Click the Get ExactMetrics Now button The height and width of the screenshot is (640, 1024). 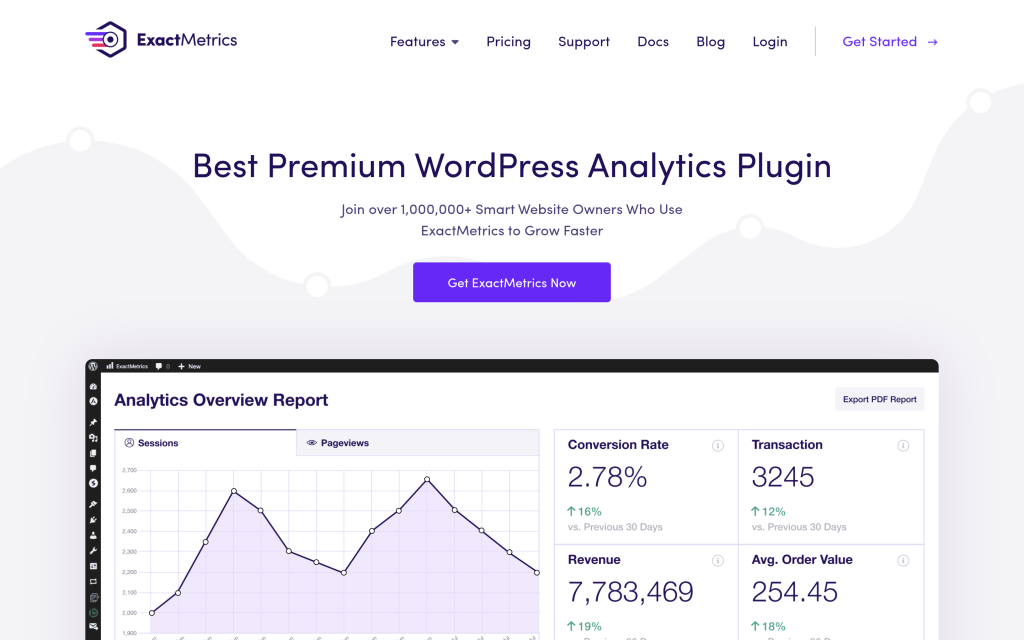point(512,282)
